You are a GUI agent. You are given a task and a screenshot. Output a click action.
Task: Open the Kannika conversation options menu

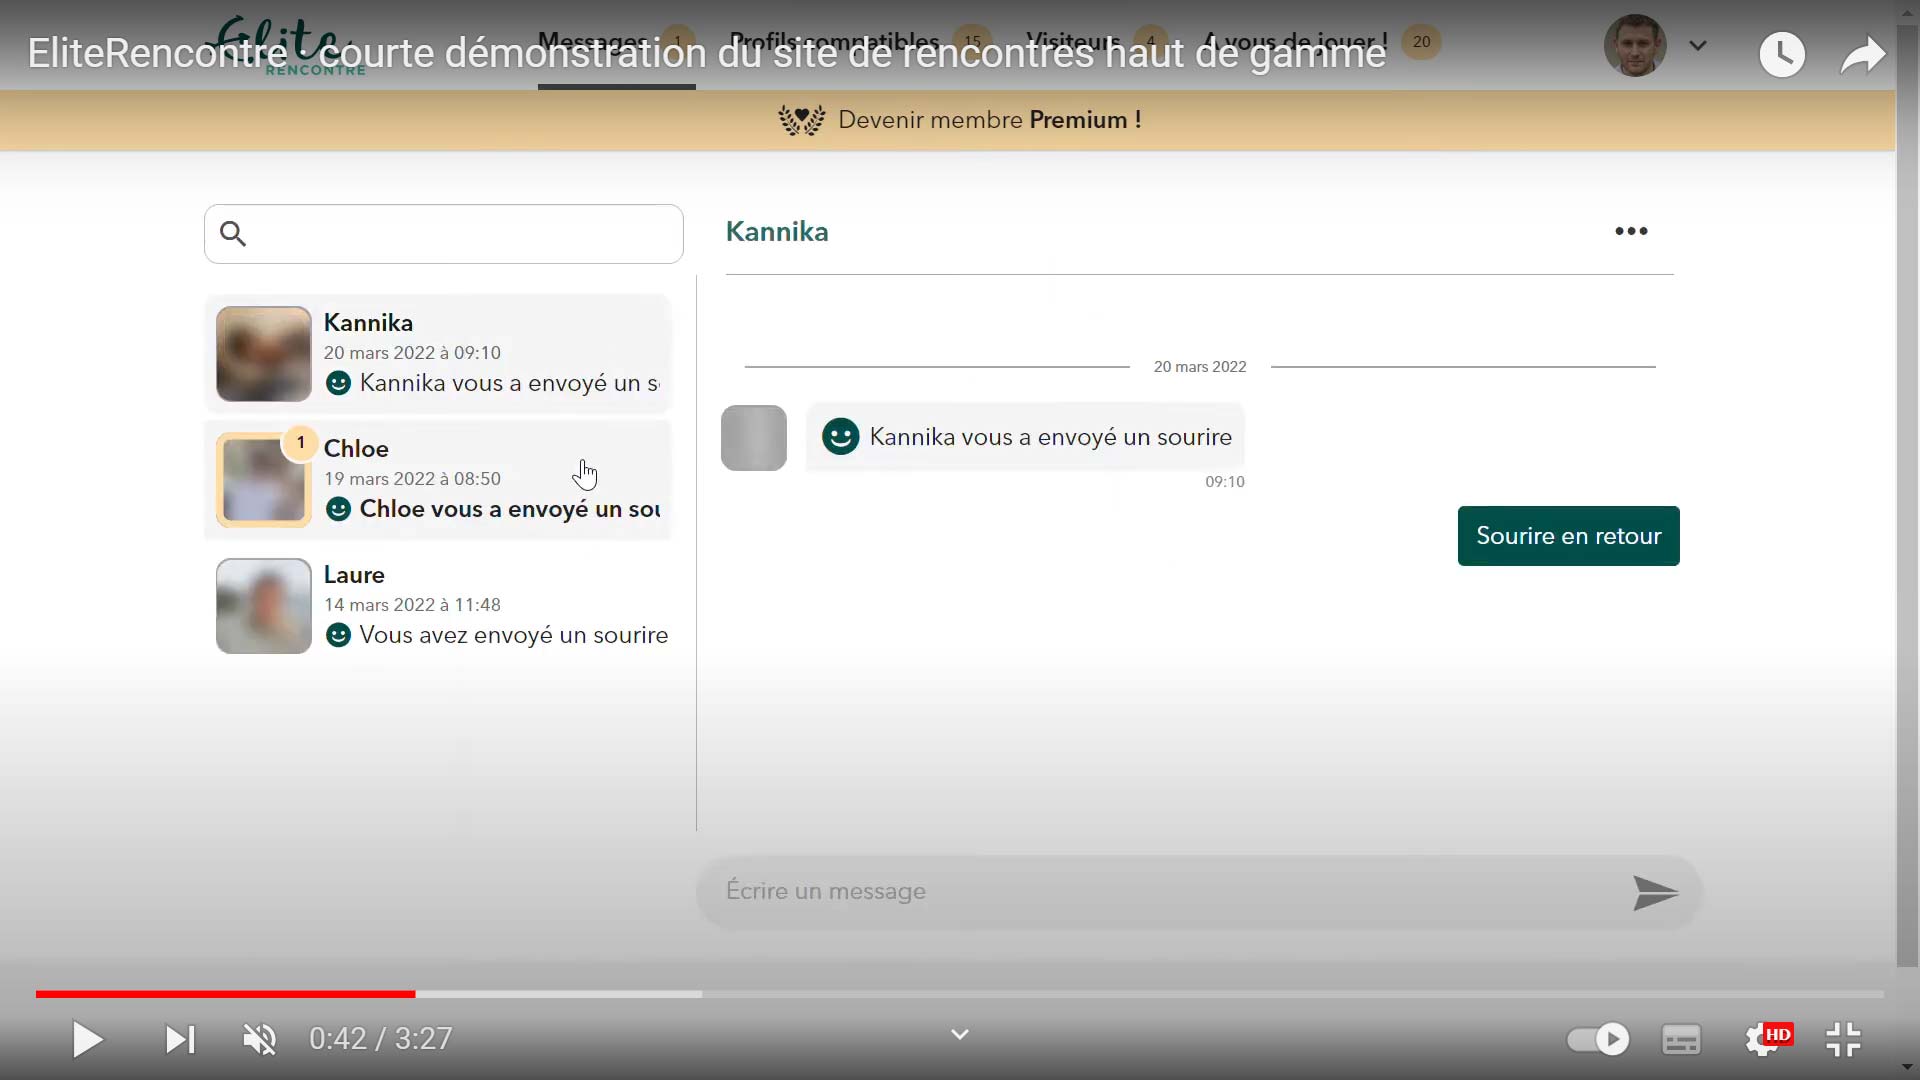tap(1631, 231)
